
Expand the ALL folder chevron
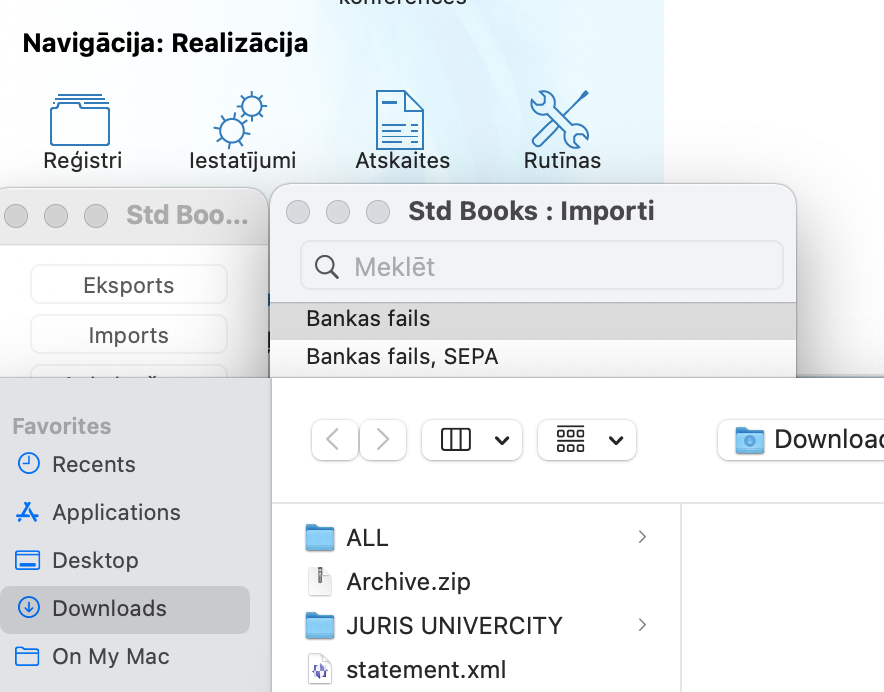click(642, 537)
